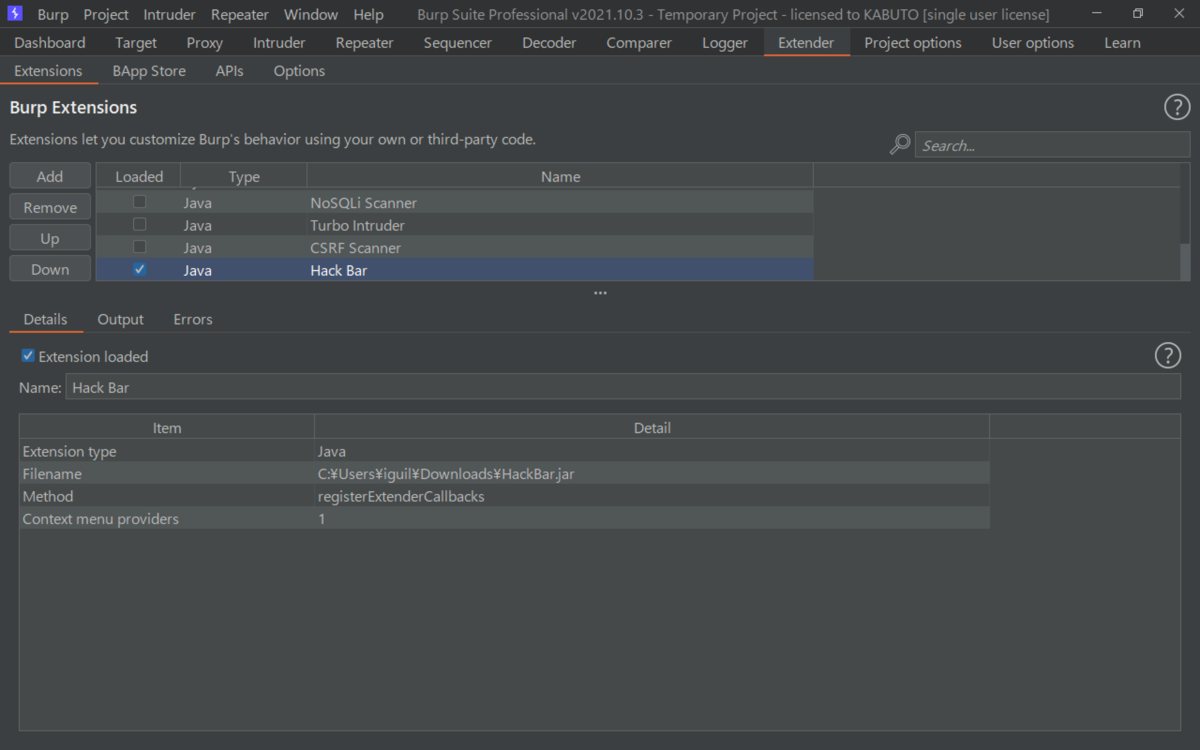Click the Method item cell
This screenshot has width=1200, height=750.
click(167, 496)
